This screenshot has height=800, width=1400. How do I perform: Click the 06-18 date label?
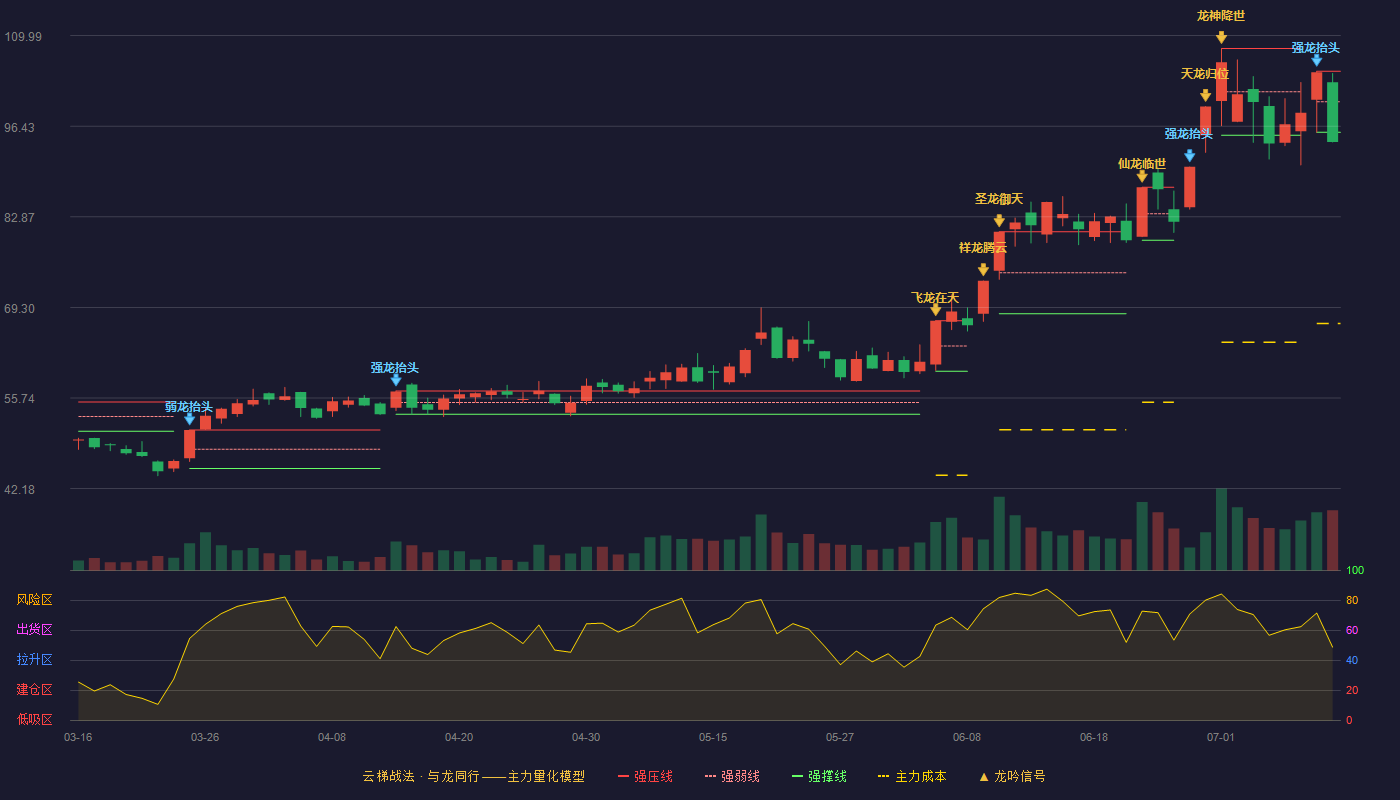[1094, 737]
